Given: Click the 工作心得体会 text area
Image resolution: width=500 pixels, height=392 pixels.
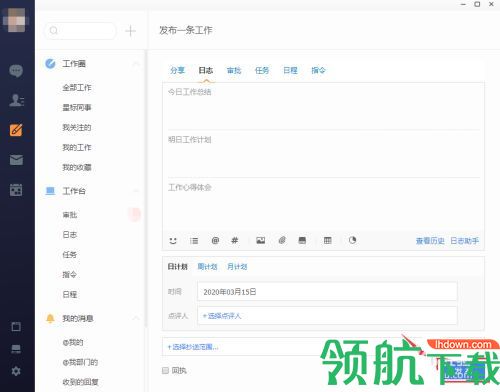Looking at the screenshot, I should click(323, 204).
